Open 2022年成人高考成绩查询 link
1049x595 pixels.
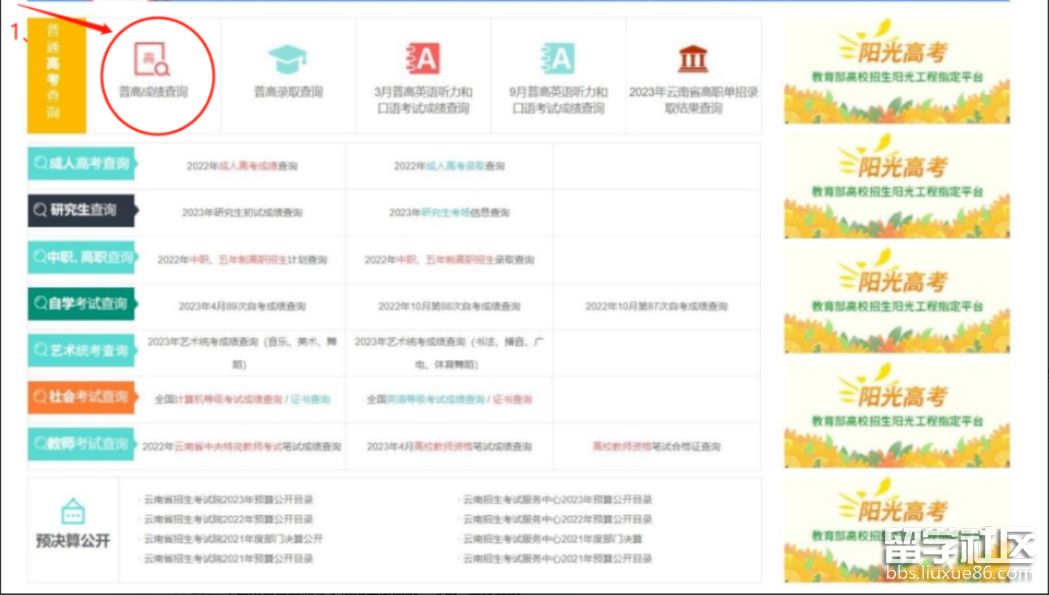coord(242,166)
